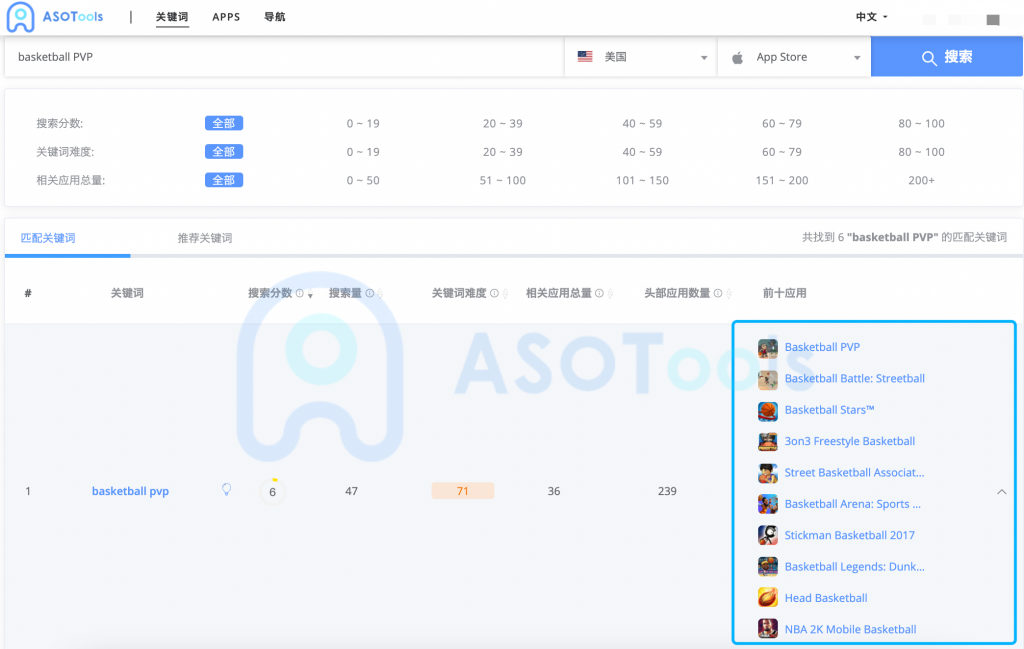Open the Street Basketball Association app icon
The width and height of the screenshot is (1024, 649).
[x=767, y=473]
